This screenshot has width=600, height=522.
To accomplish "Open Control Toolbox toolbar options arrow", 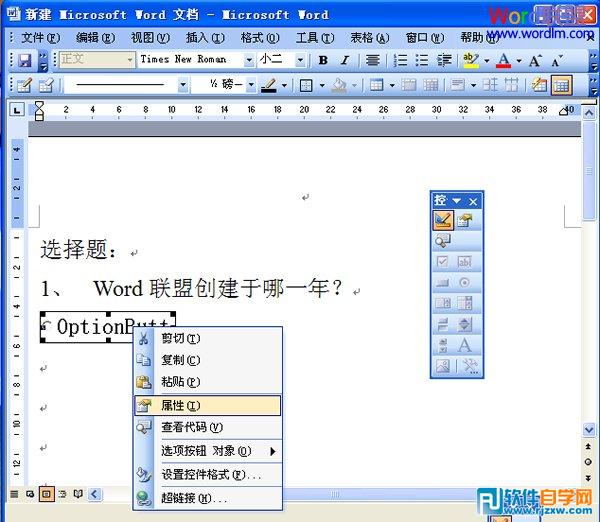I will click(x=457, y=201).
